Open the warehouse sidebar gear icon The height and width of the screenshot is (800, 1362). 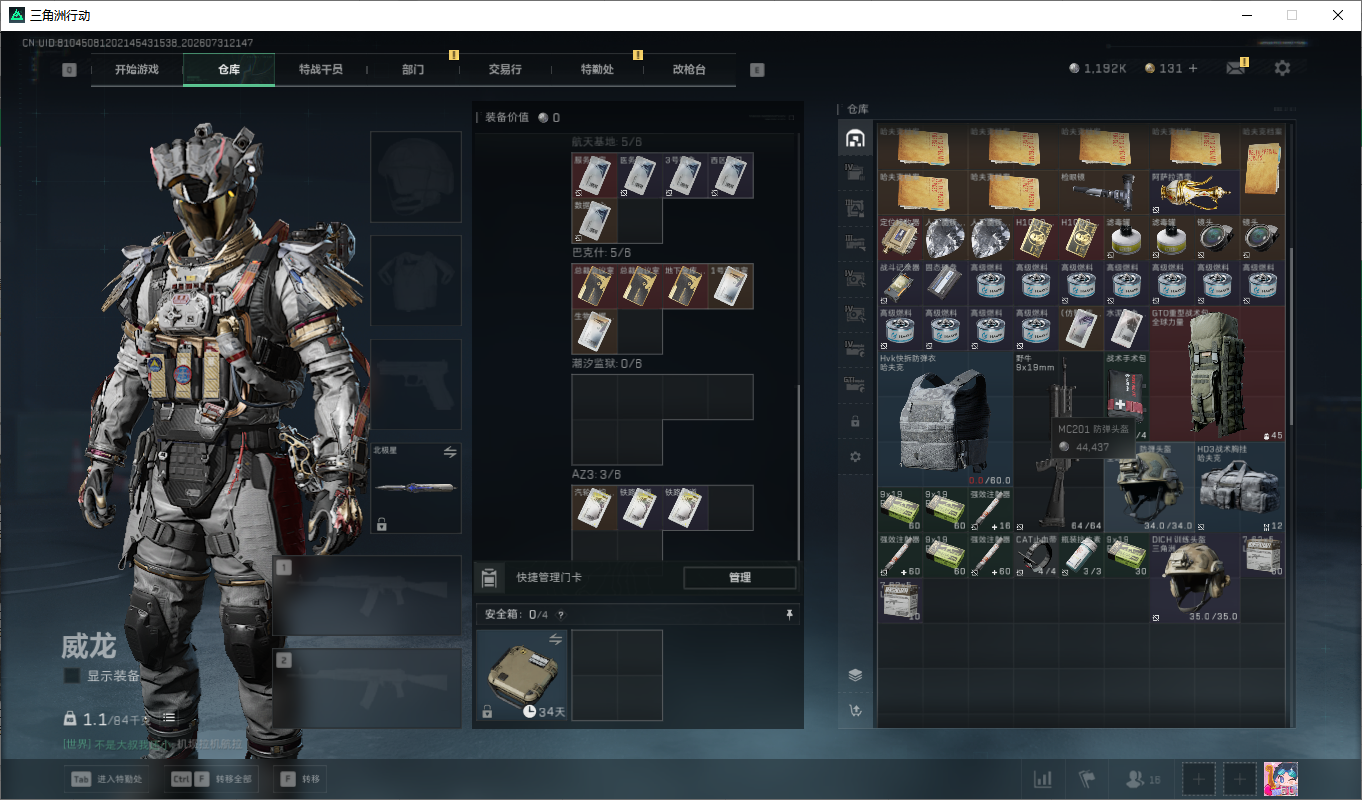(x=855, y=456)
